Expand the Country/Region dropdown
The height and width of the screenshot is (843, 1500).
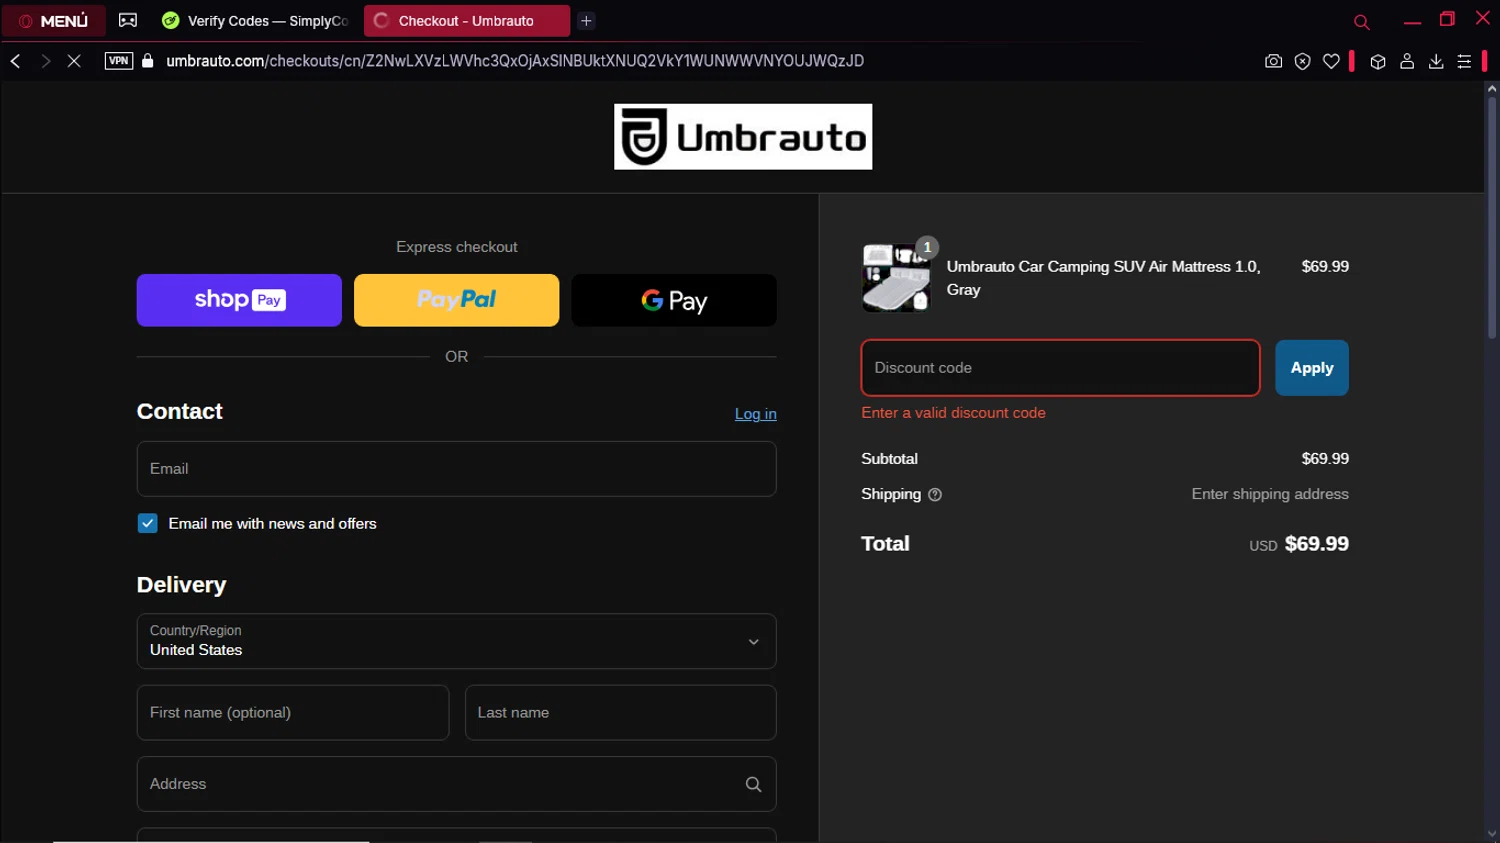coord(457,641)
